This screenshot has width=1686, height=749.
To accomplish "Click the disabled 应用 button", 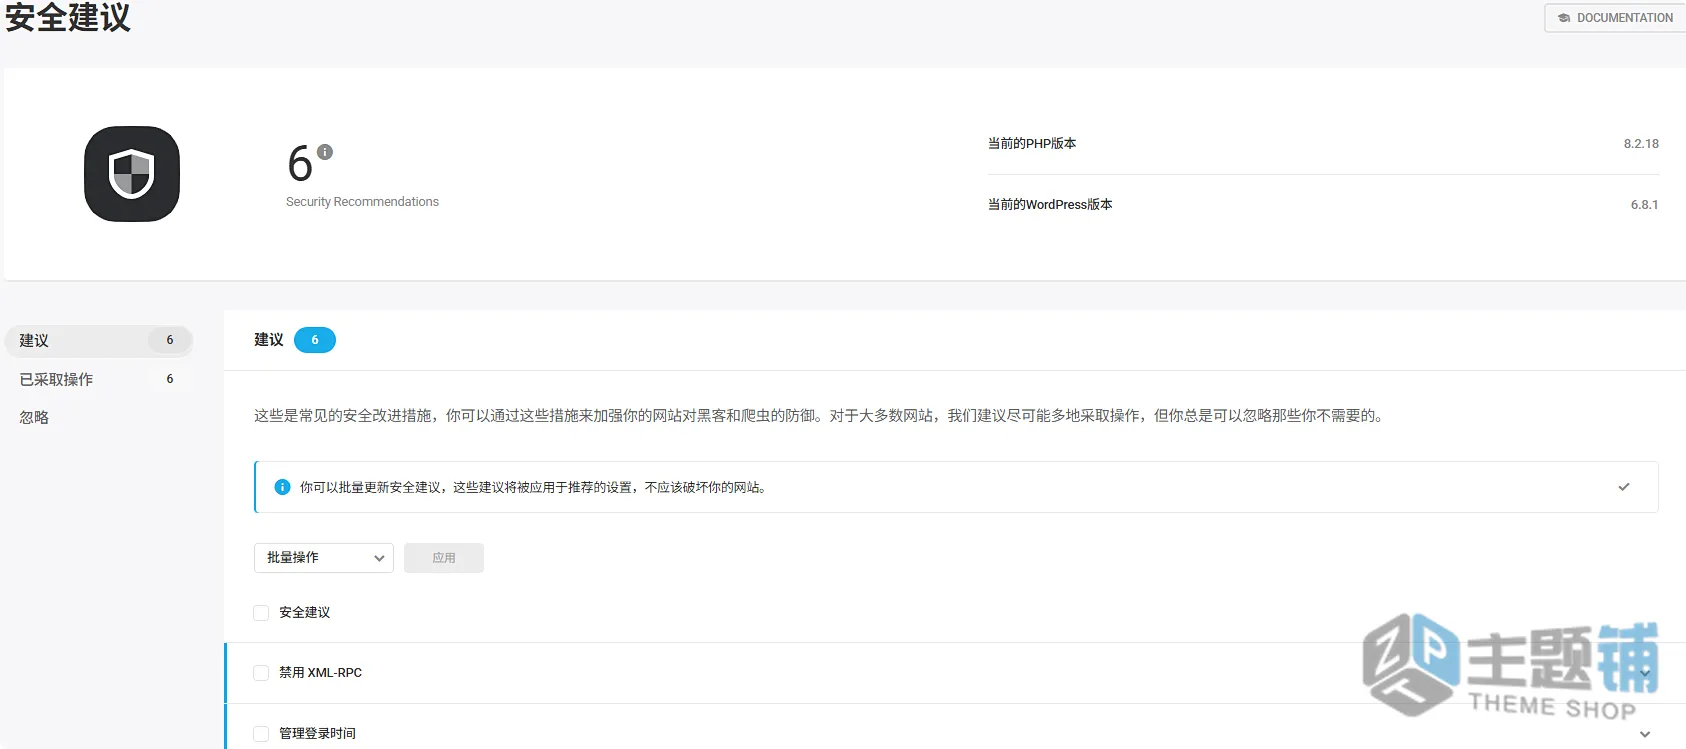I will [x=444, y=558].
